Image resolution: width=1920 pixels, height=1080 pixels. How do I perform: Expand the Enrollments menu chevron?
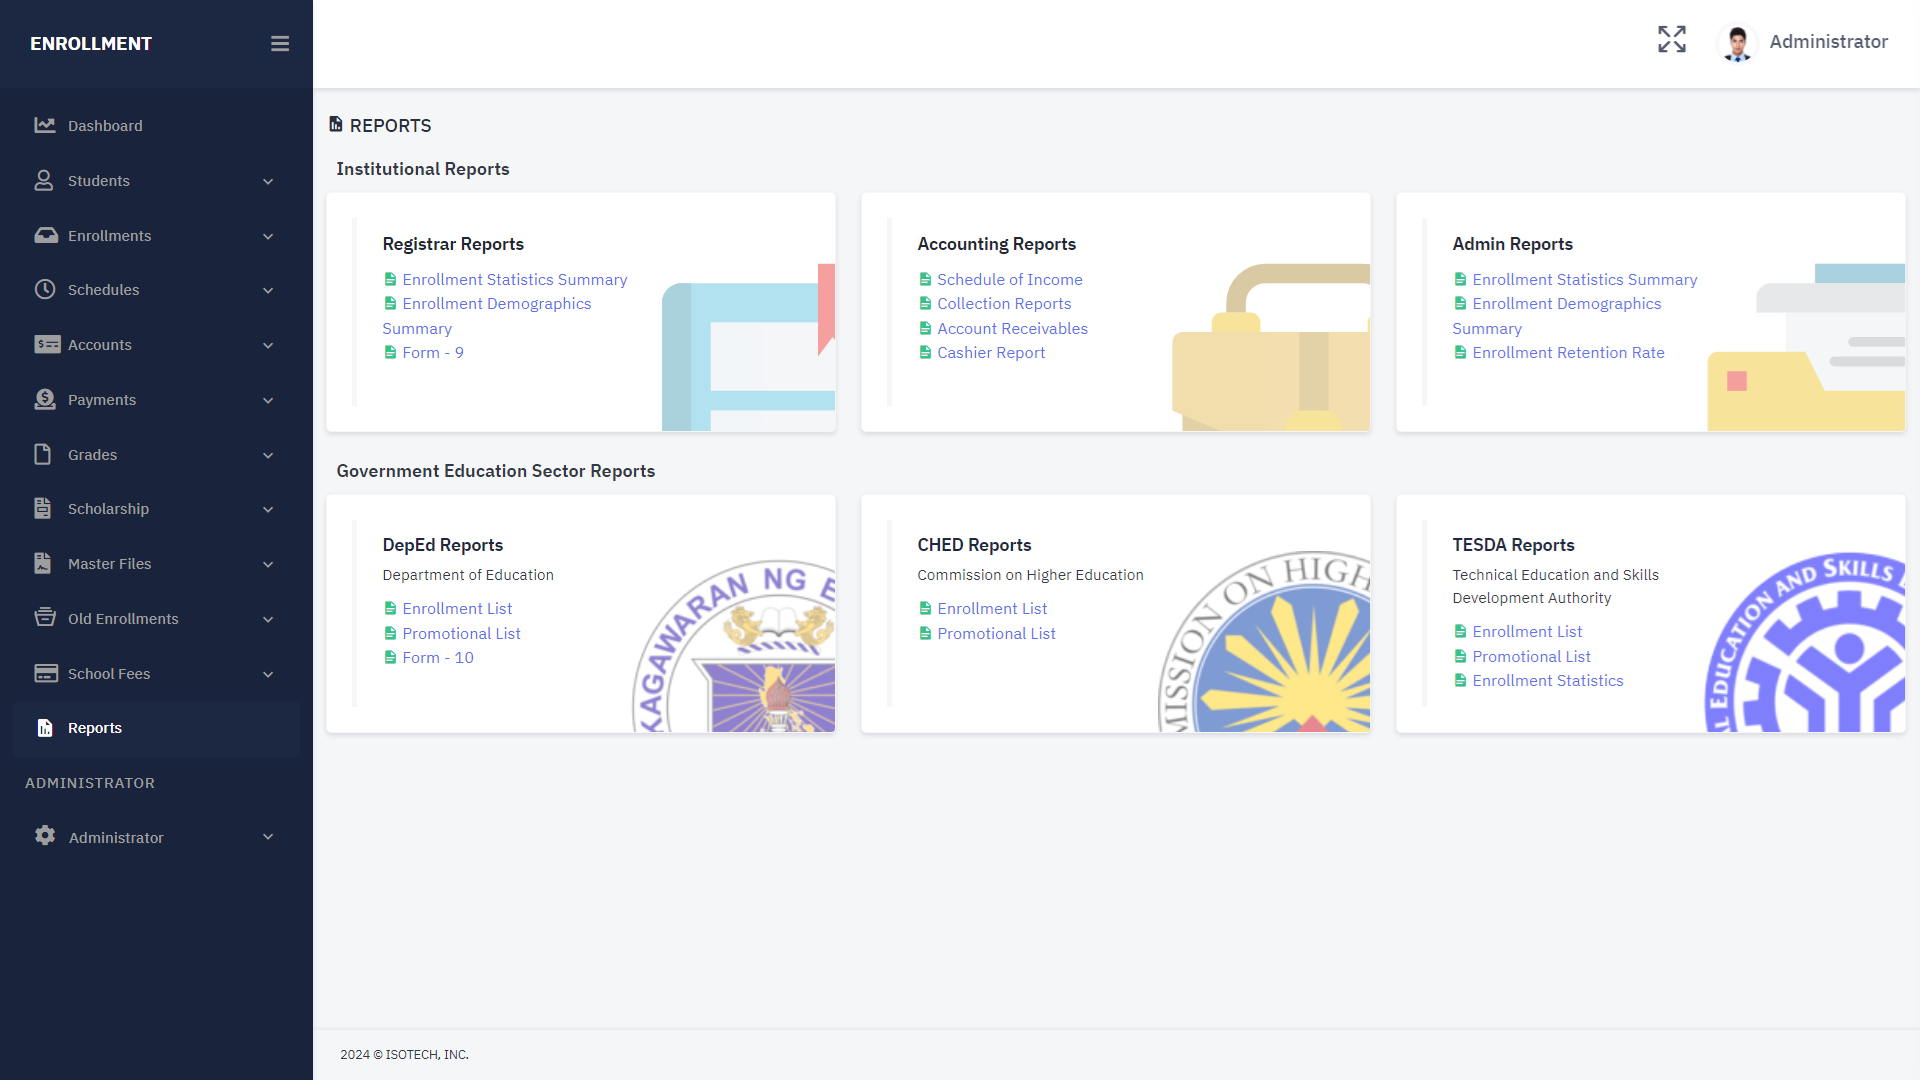(x=268, y=236)
